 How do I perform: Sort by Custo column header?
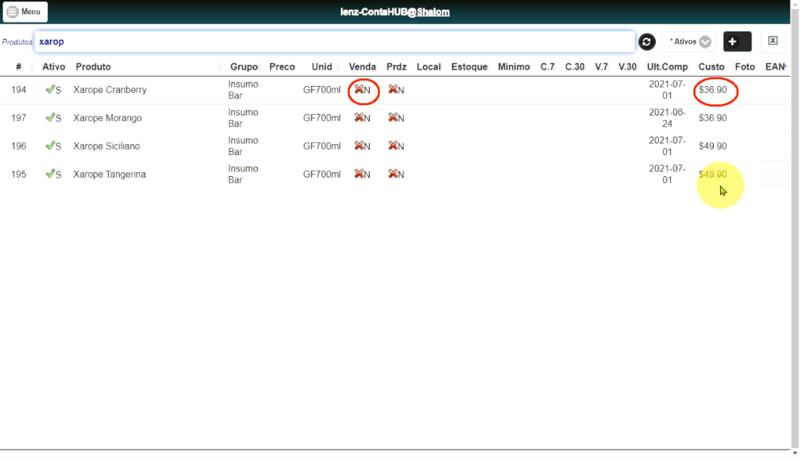tap(711, 67)
